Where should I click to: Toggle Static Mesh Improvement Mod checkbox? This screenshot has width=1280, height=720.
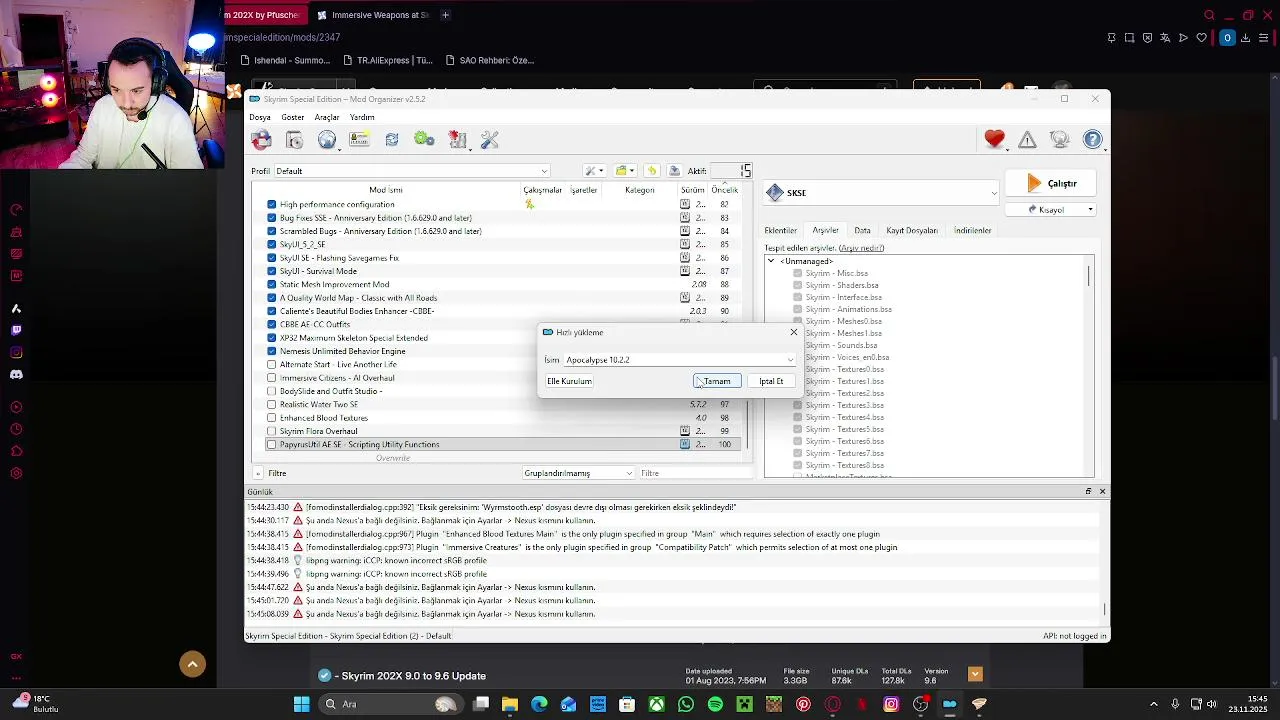271,284
